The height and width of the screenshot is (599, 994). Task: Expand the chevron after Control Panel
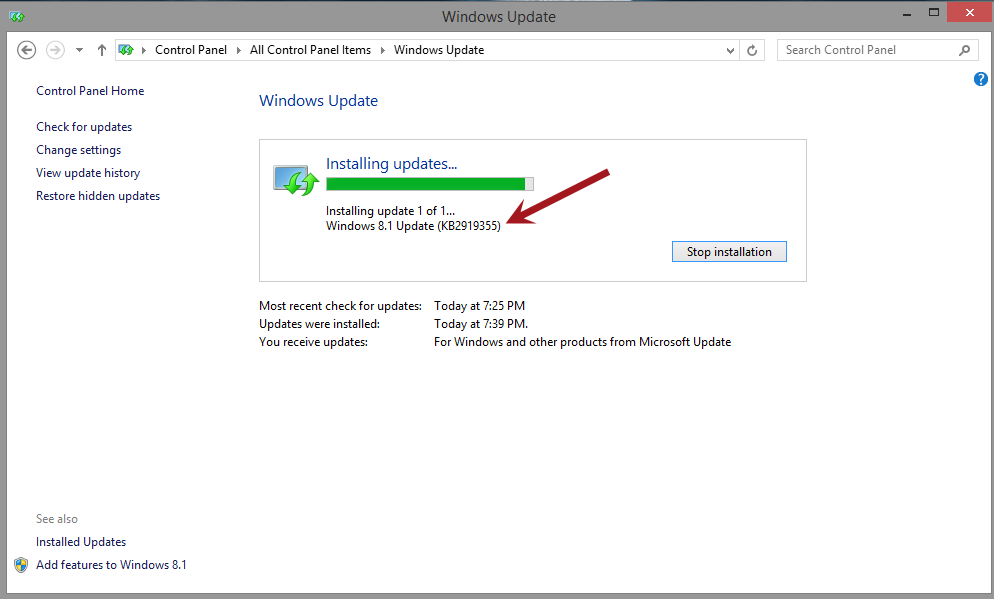(x=239, y=50)
